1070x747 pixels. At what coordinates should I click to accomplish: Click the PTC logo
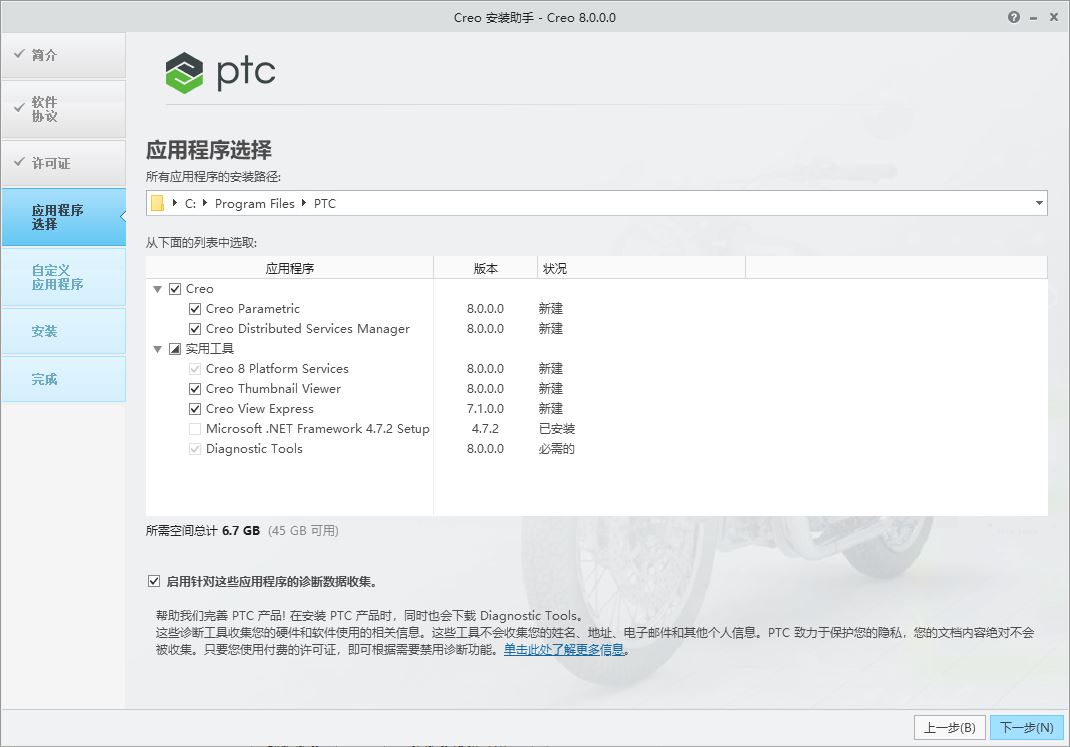220,72
